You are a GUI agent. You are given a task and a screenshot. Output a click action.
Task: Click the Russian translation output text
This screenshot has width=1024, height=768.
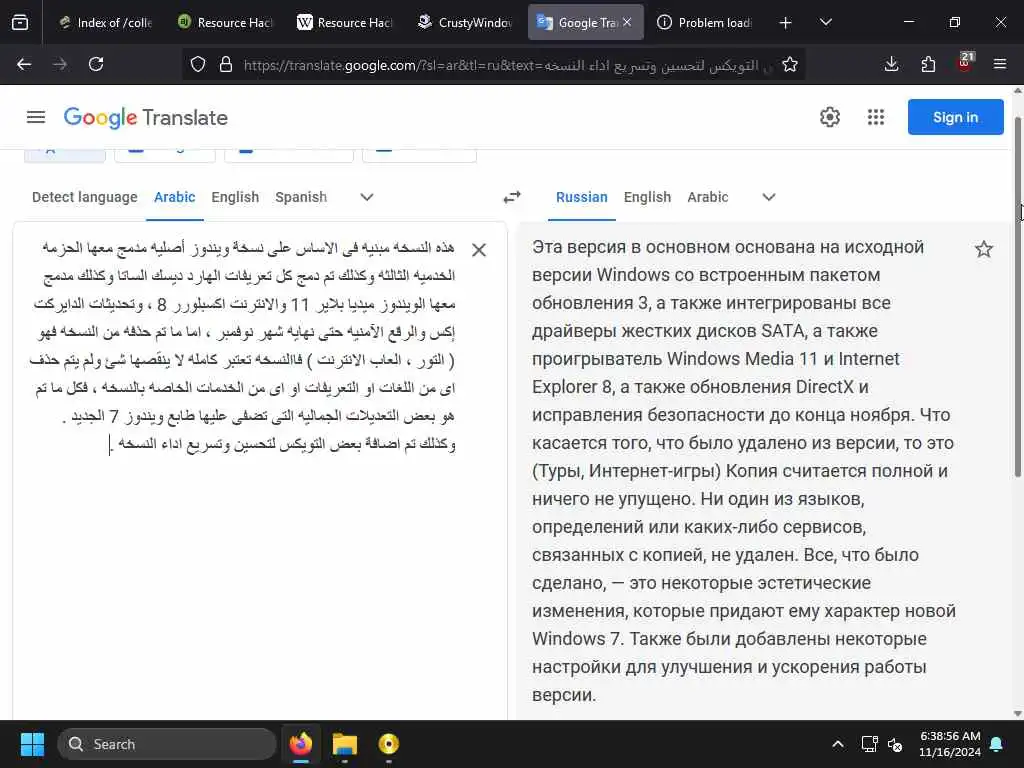click(x=744, y=471)
